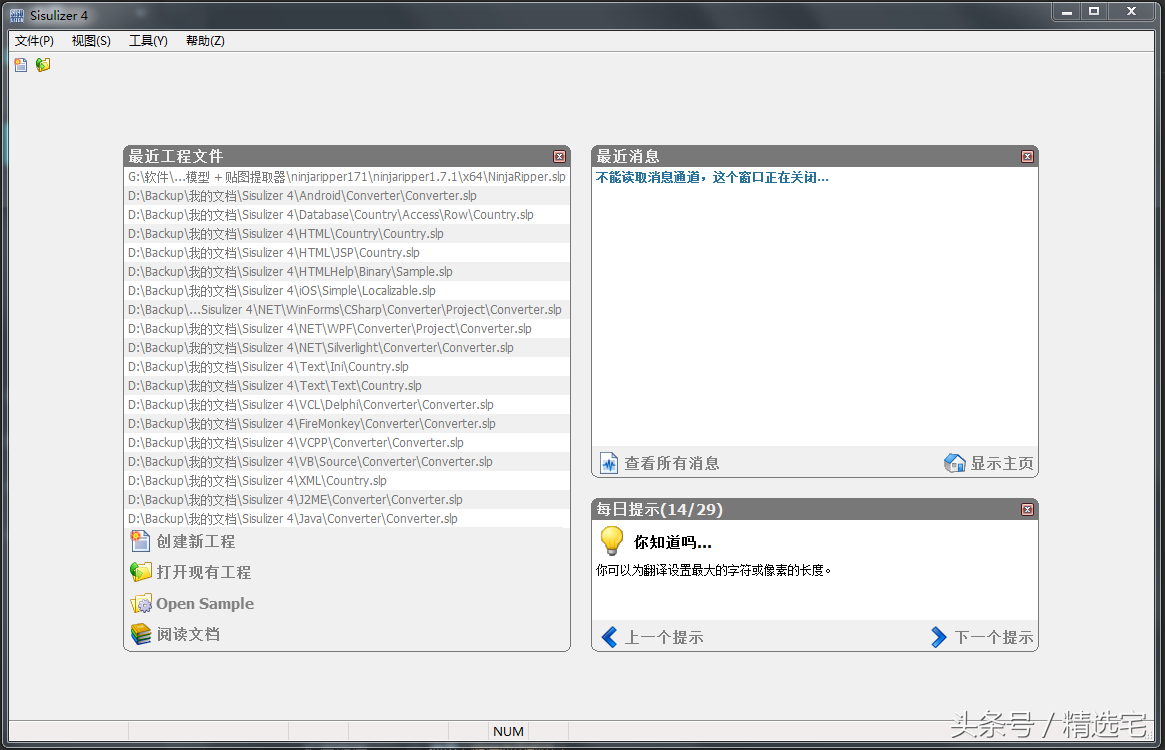The image size is (1165, 750).
Task: Open NET\Silverlight\Converter\Converter.slp entry
Action: click(x=347, y=348)
